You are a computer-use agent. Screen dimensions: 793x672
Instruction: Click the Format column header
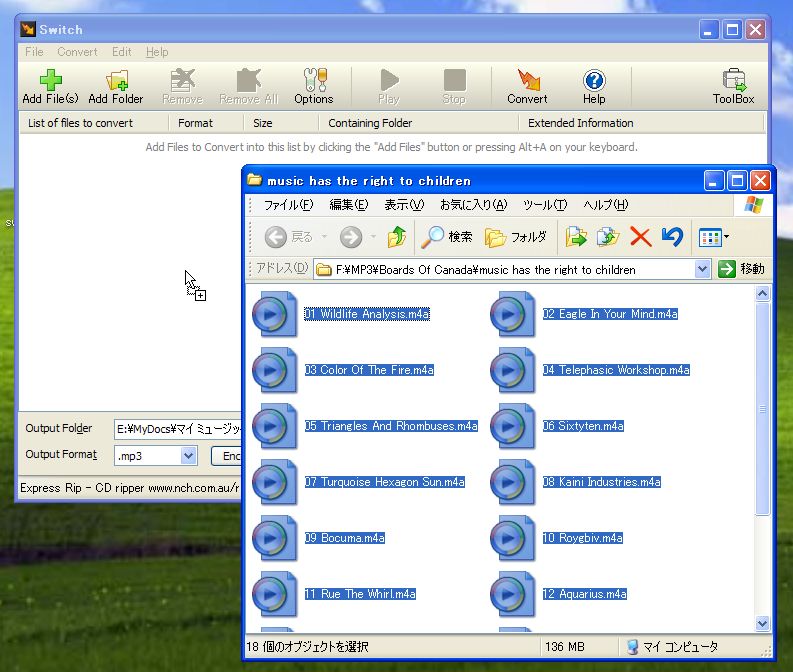point(206,123)
